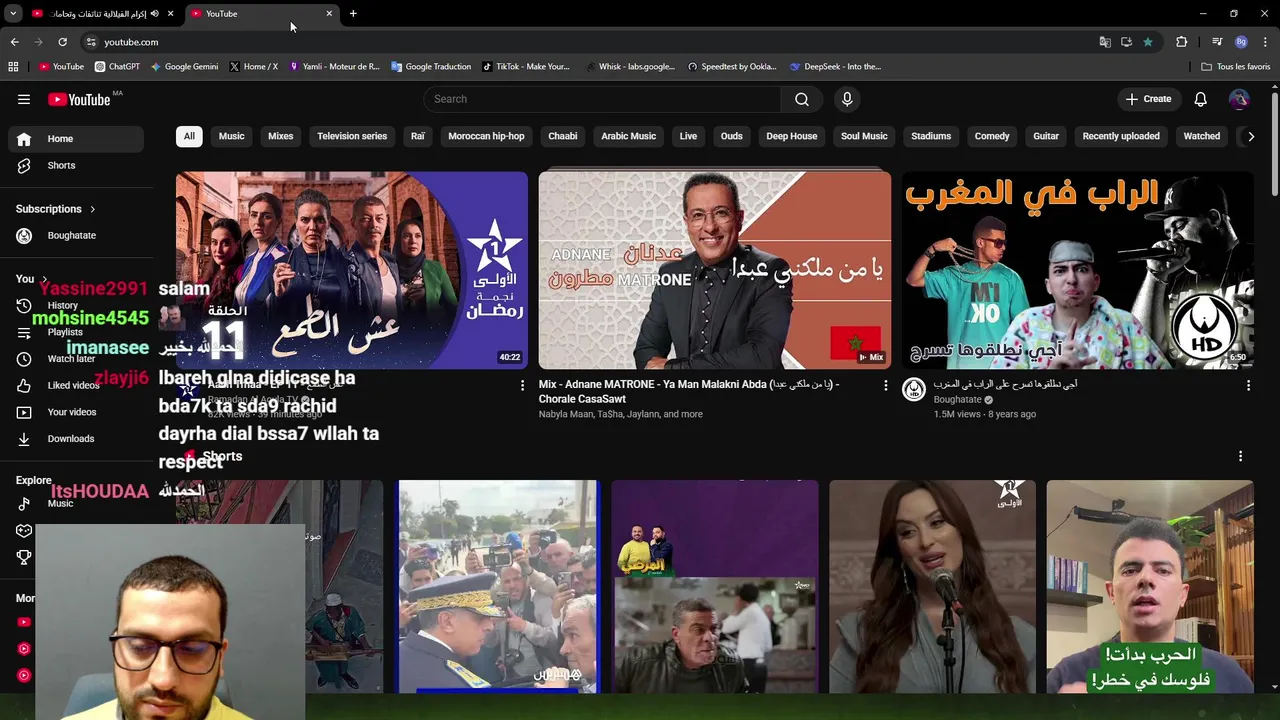Viewport: 1280px width, 720px height.
Task: Select the Live filter chip
Action: tap(688, 136)
